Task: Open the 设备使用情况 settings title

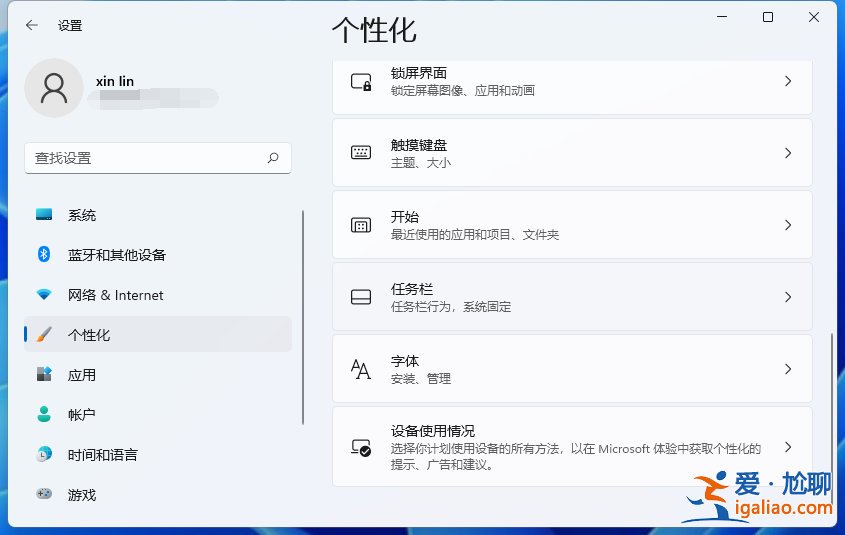Action: (433, 431)
